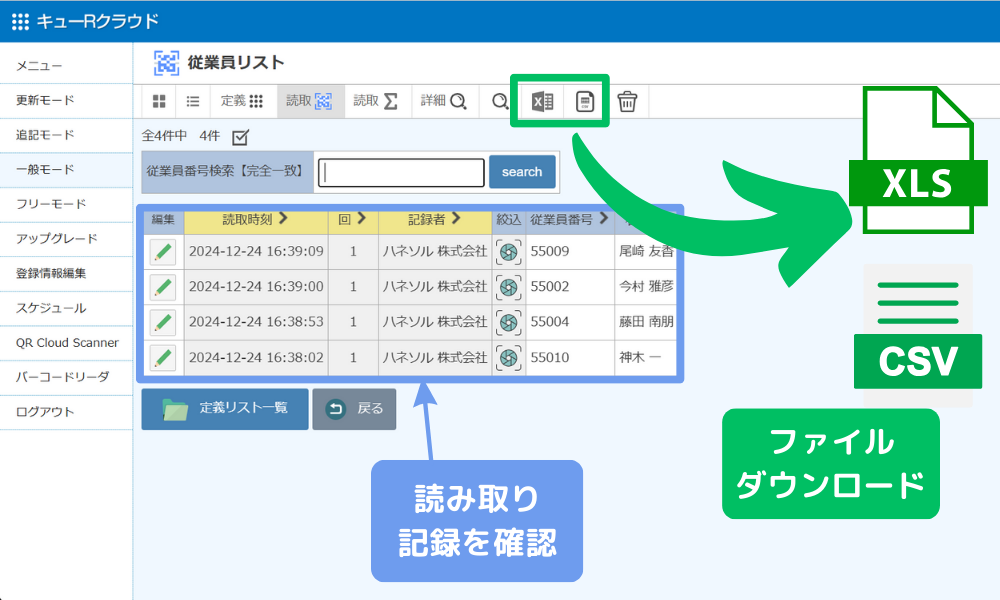Edit the row with 従業員番号 55004
Screen dimensions: 1000x600
(x=163, y=323)
